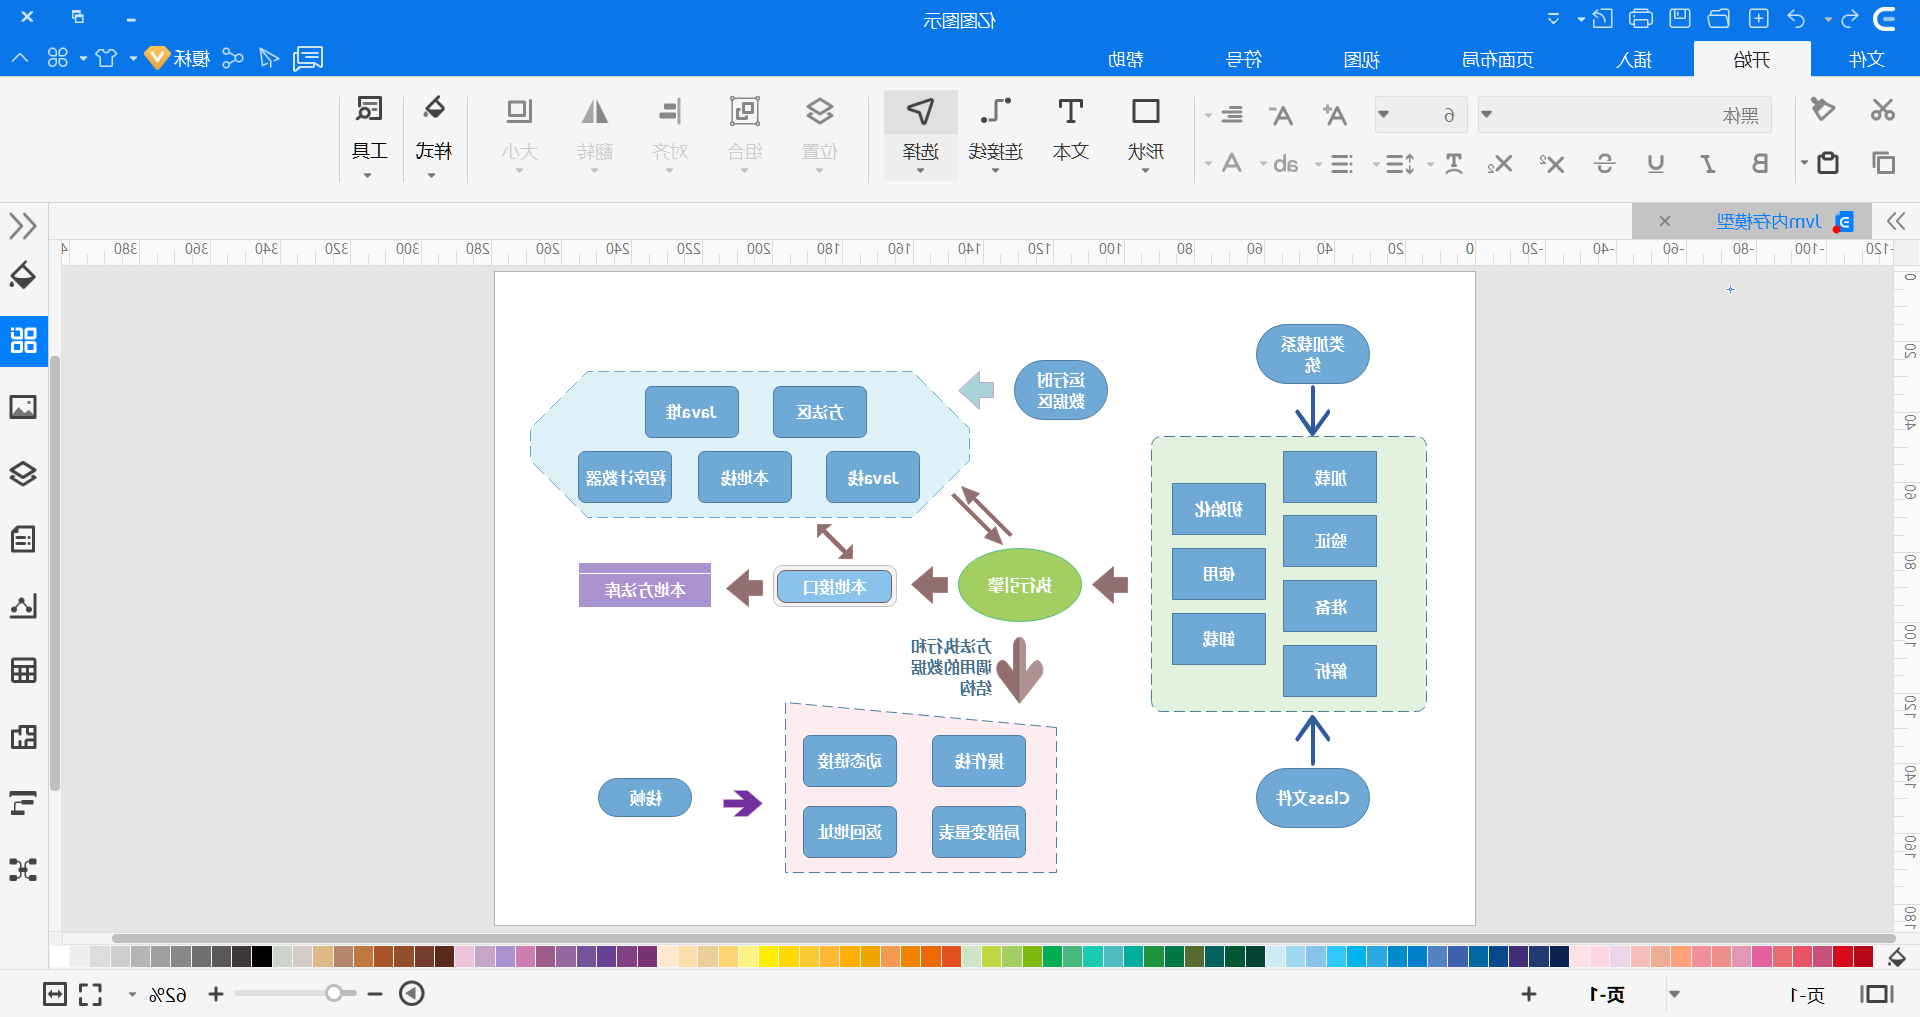Expand the 样式 style dropdown
Image resolution: width=1920 pixels, height=1017 pixels.
tap(432, 175)
